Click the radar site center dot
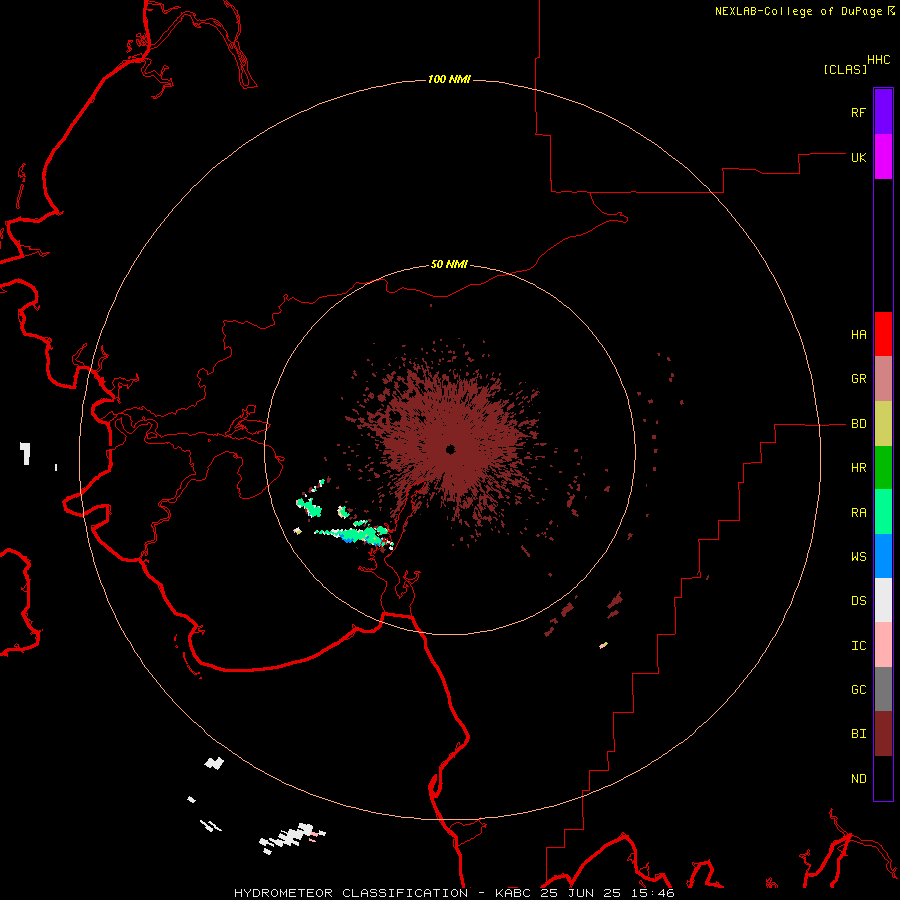Image resolution: width=900 pixels, height=900 pixels. point(451,449)
